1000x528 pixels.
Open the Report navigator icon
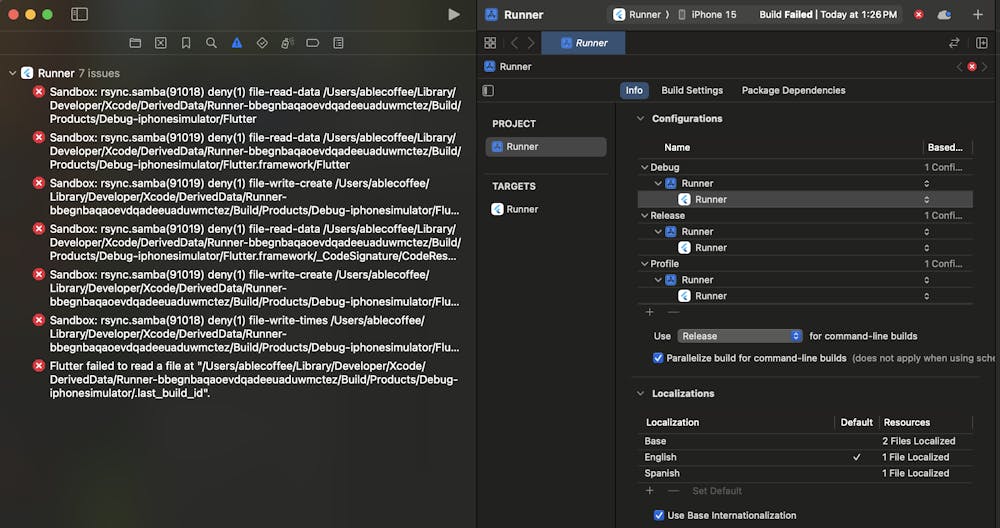coord(339,43)
